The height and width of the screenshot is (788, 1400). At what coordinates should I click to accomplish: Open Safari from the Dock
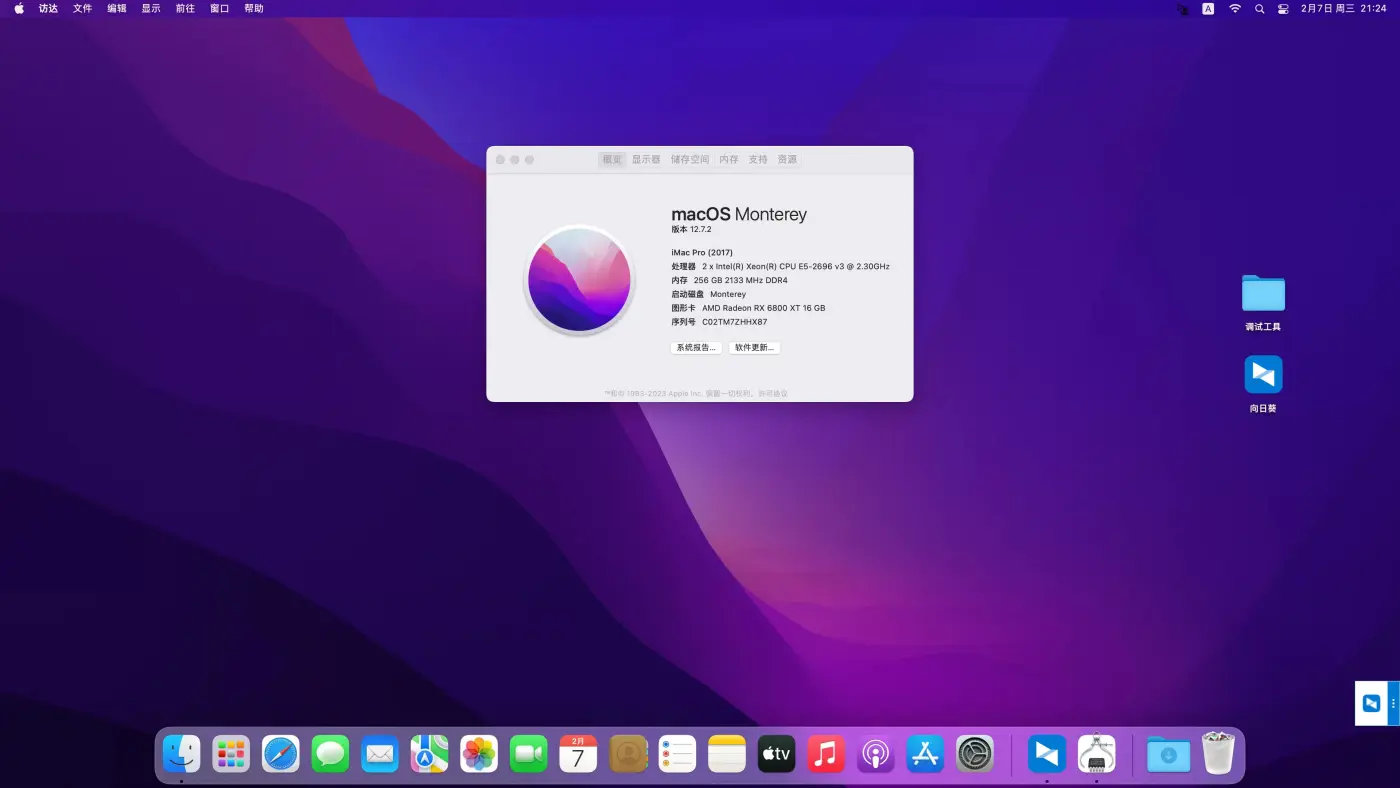[x=281, y=754]
